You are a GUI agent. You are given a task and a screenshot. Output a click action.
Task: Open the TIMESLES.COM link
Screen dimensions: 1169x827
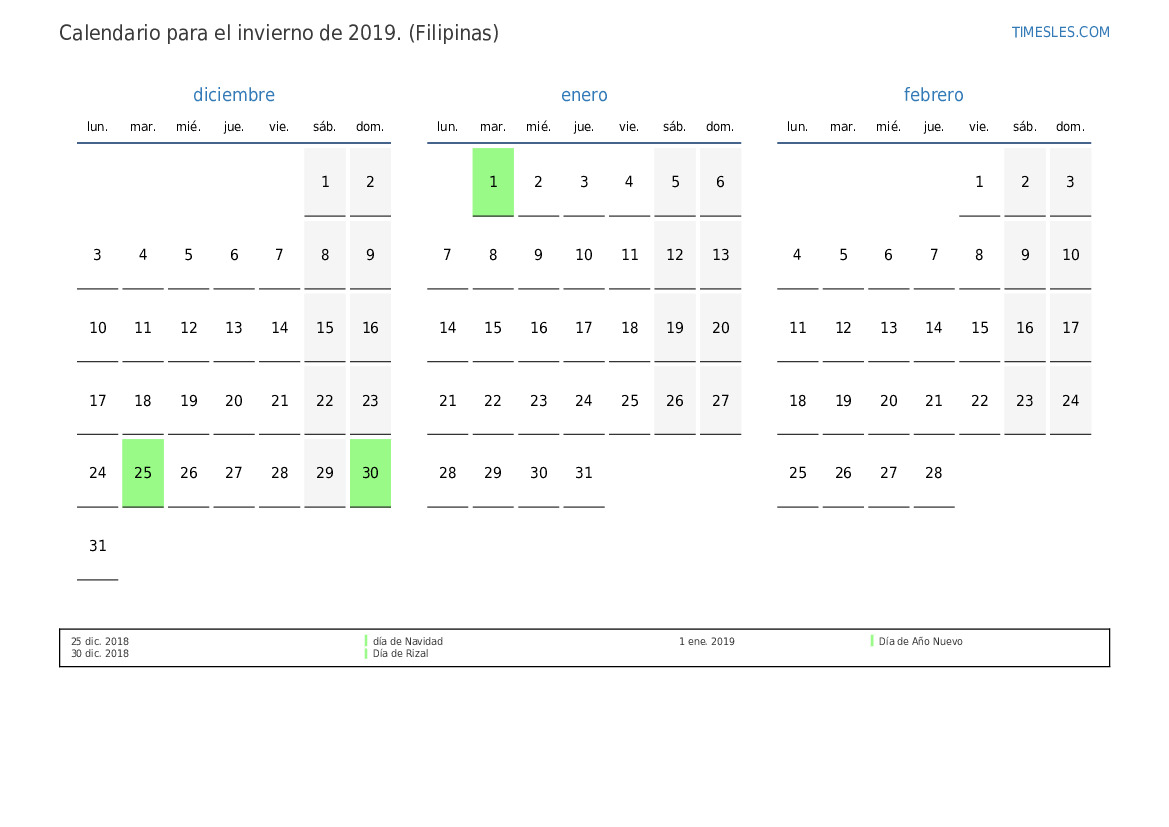(x=1060, y=32)
